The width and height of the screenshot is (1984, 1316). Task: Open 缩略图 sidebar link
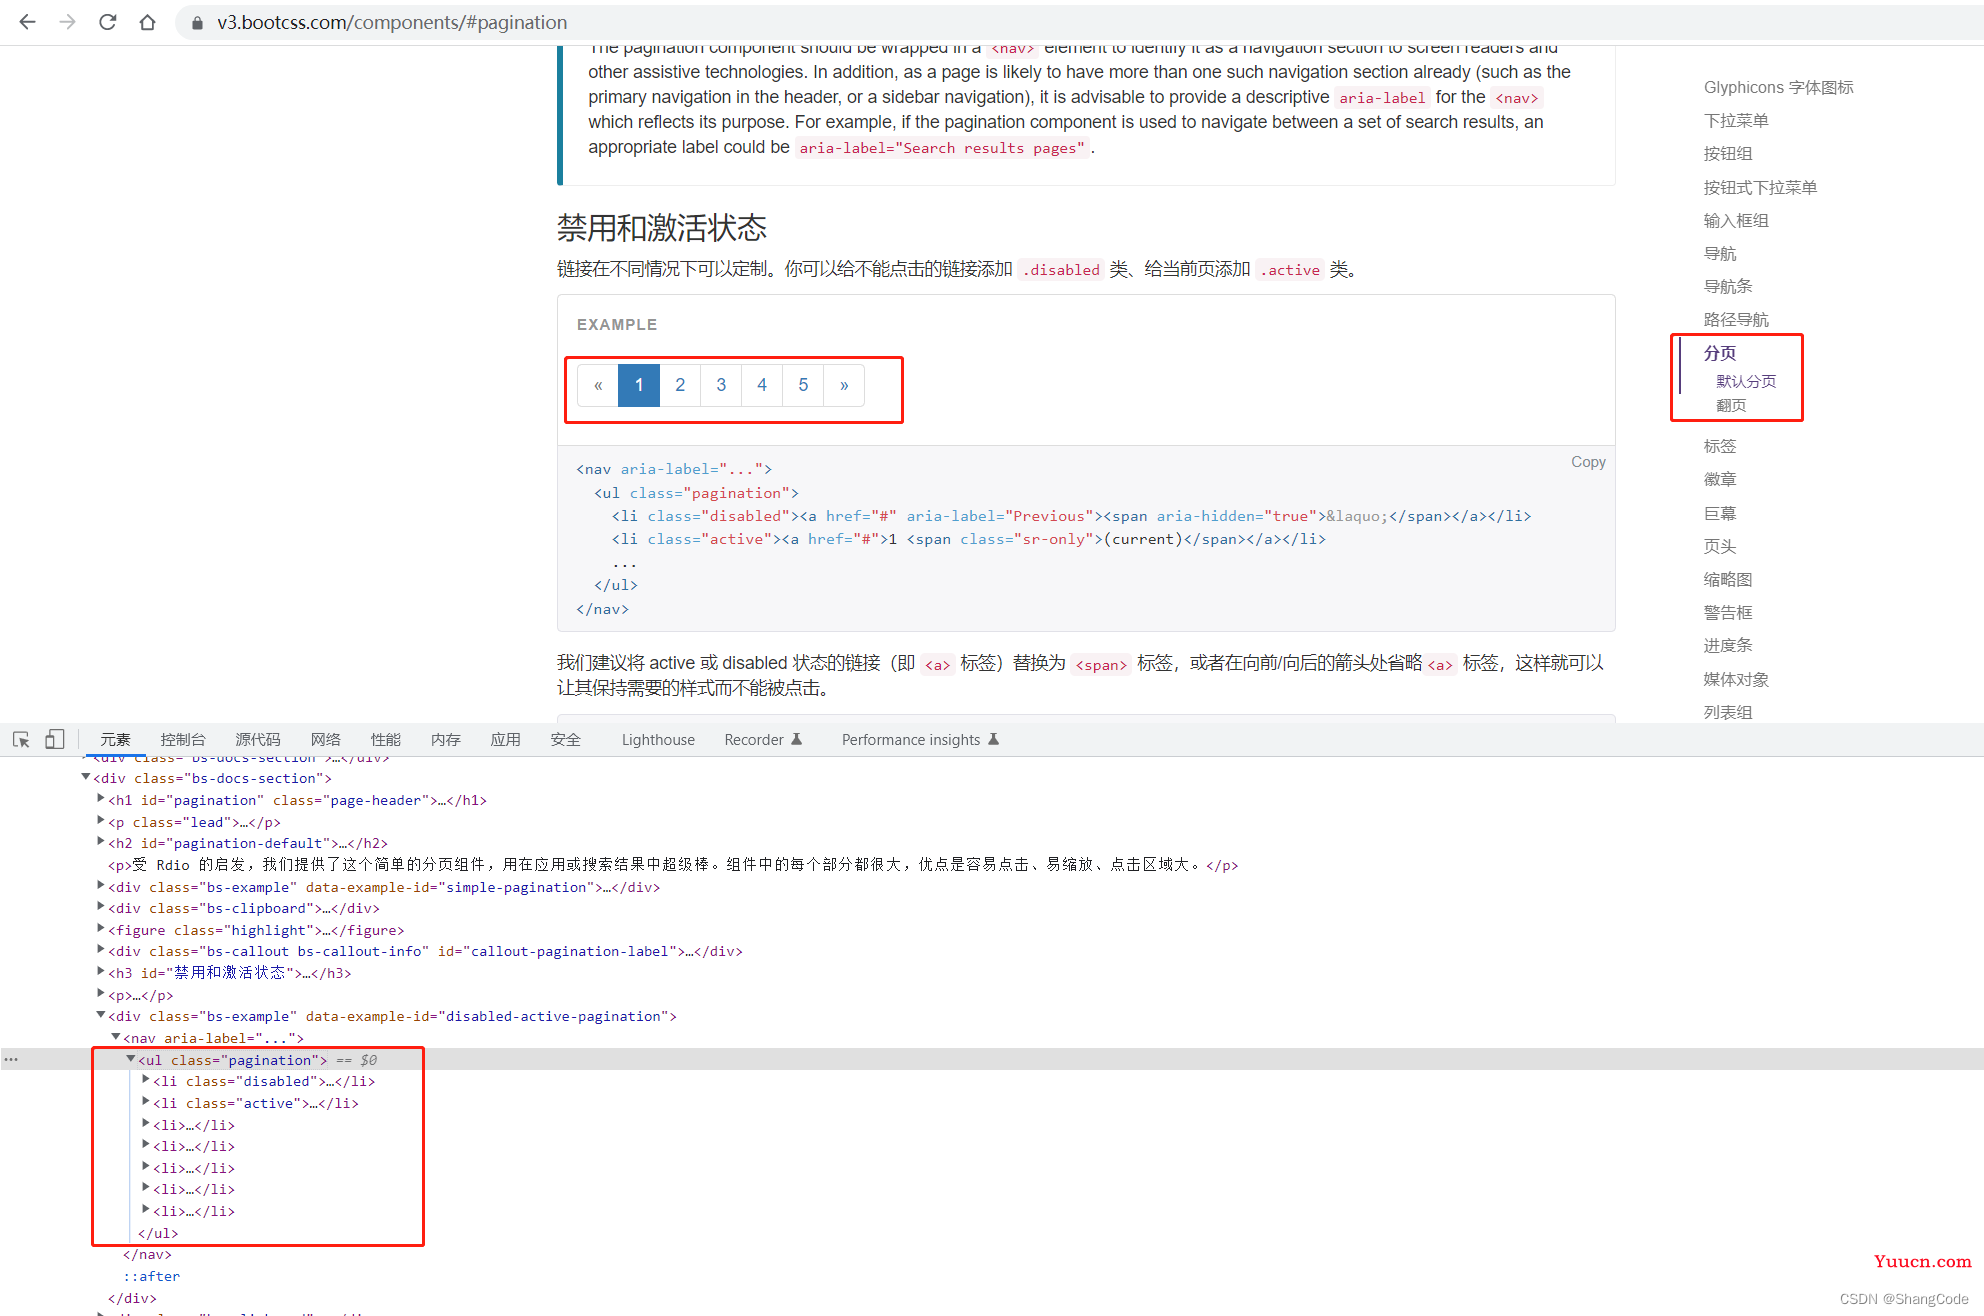[1728, 579]
